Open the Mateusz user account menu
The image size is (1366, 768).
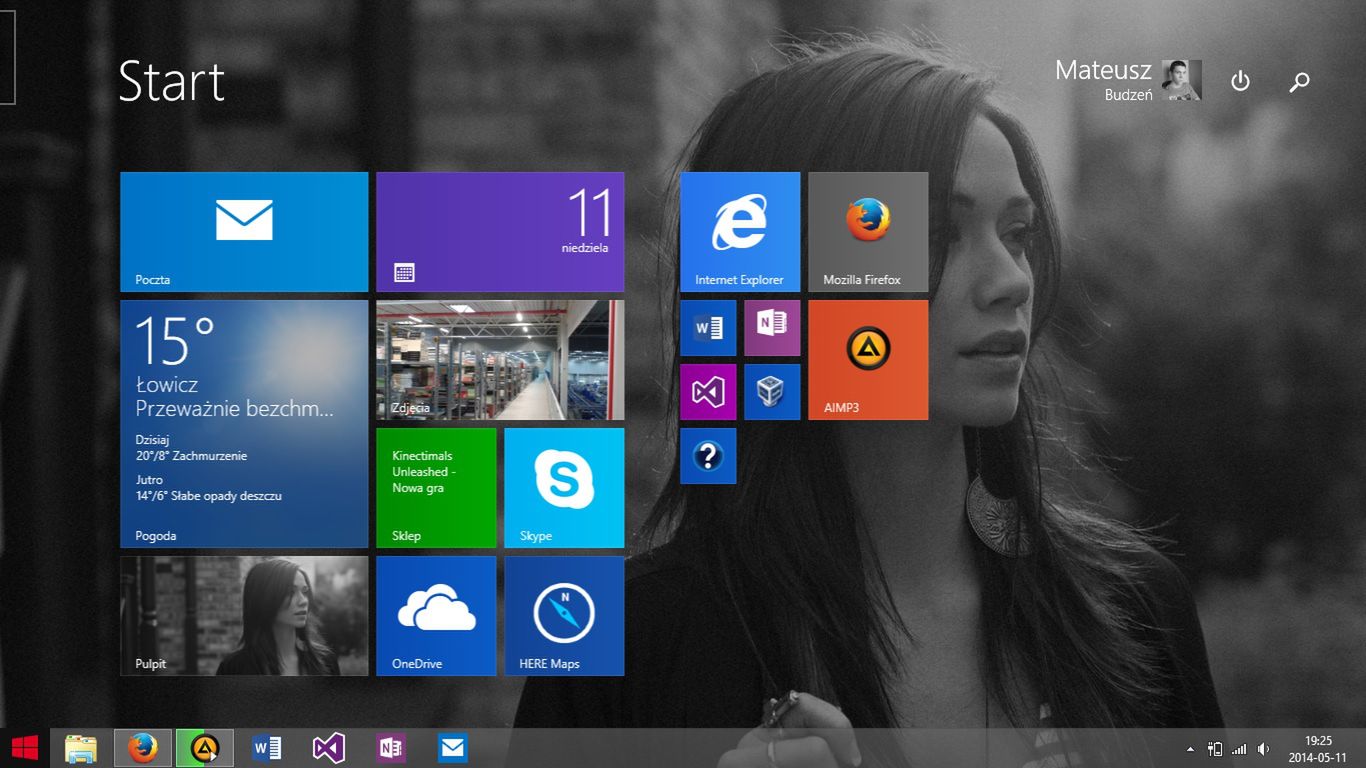[1127, 80]
